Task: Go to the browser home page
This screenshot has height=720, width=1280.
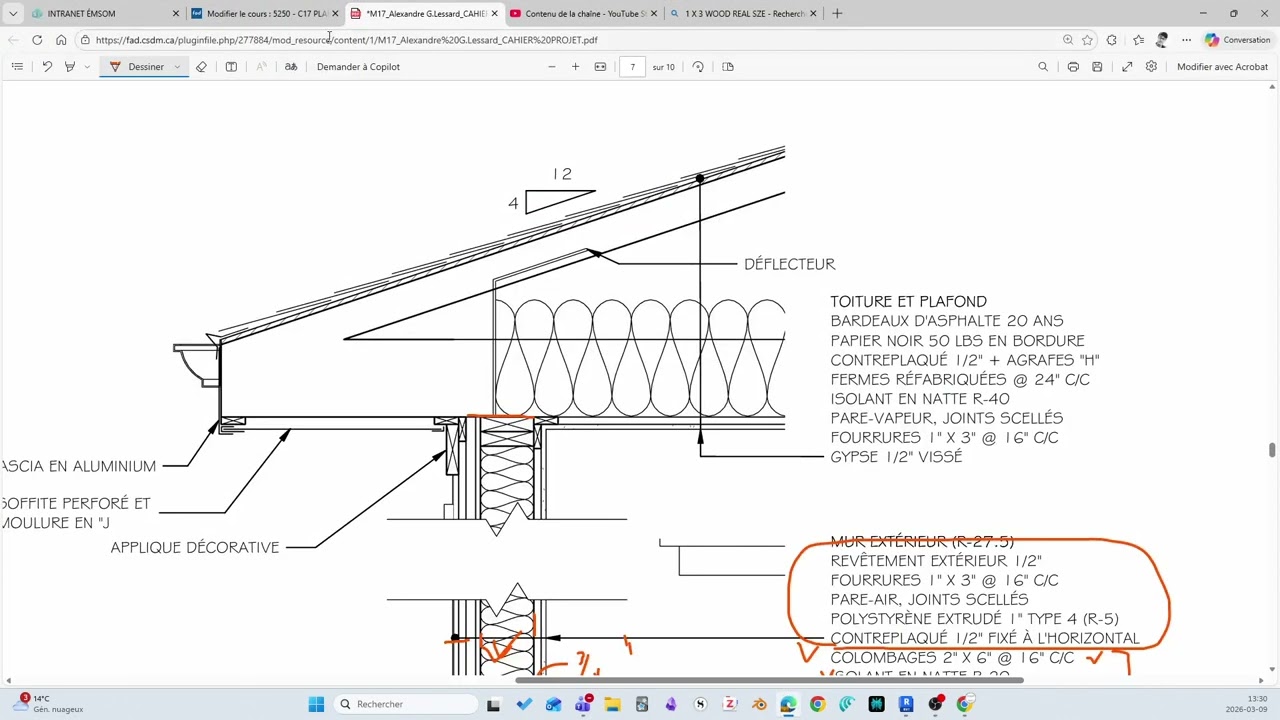Action: [61, 40]
